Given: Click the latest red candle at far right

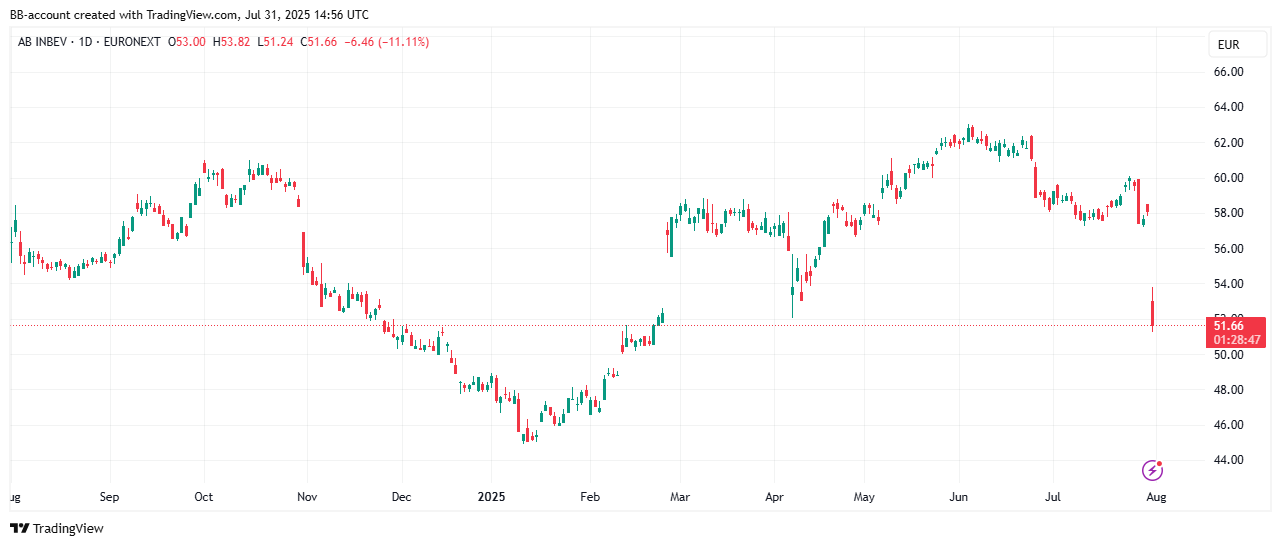Looking at the screenshot, I should click(1153, 312).
